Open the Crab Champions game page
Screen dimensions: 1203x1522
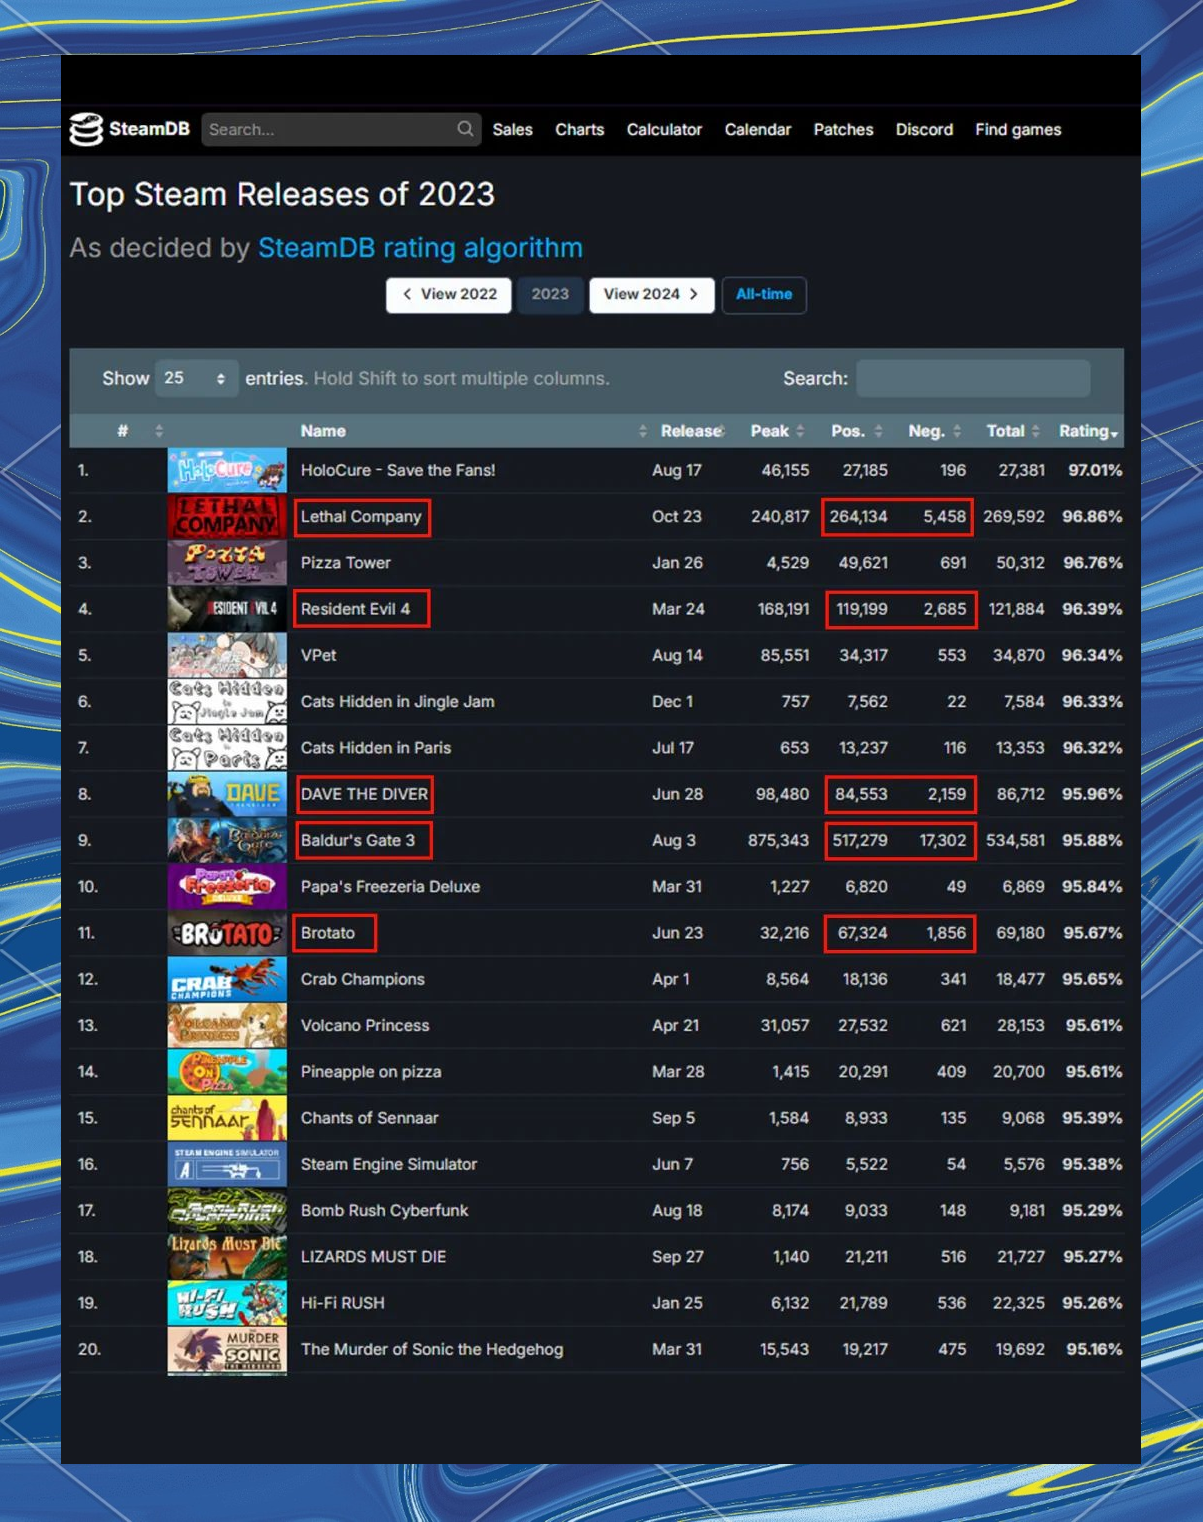coord(362,979)
